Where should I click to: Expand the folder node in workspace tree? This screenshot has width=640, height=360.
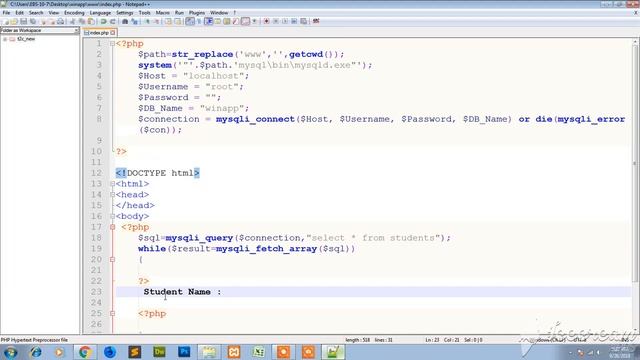pyautogui.click(x=5, y=39)
